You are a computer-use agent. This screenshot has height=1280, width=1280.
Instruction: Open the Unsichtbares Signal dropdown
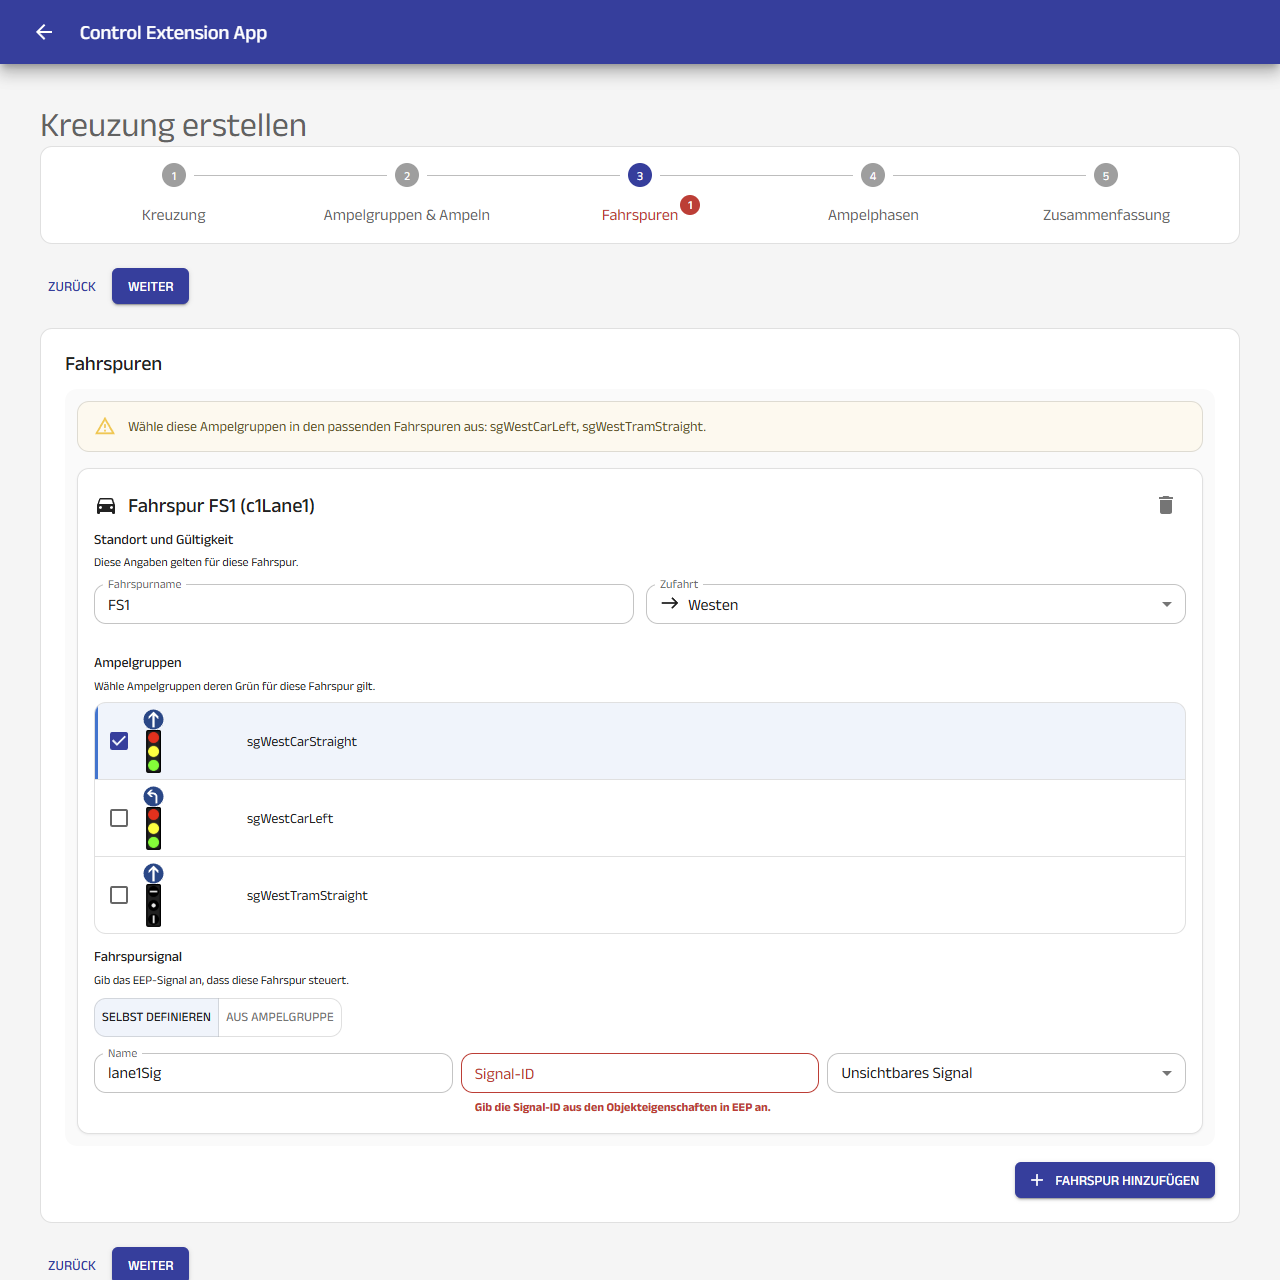pos(1006,1073)
